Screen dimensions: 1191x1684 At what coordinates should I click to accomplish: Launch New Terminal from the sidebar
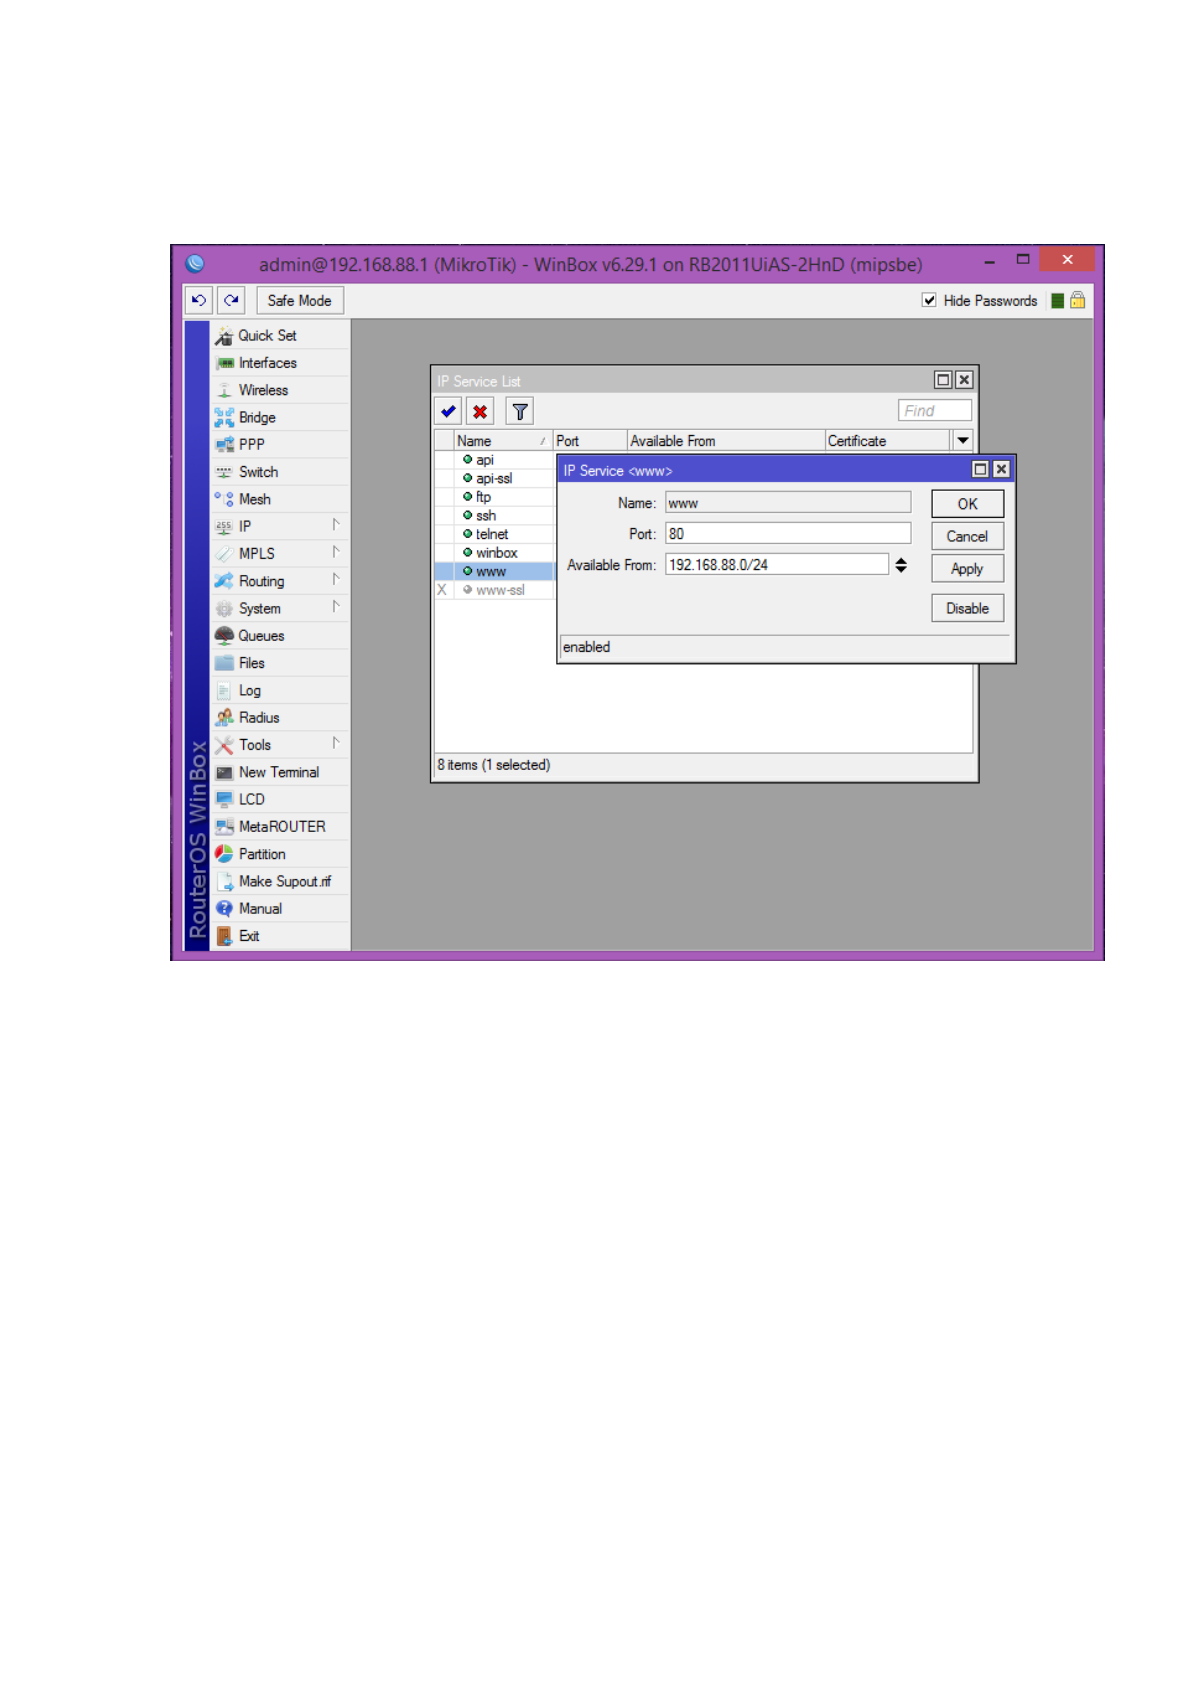[280, 772]
